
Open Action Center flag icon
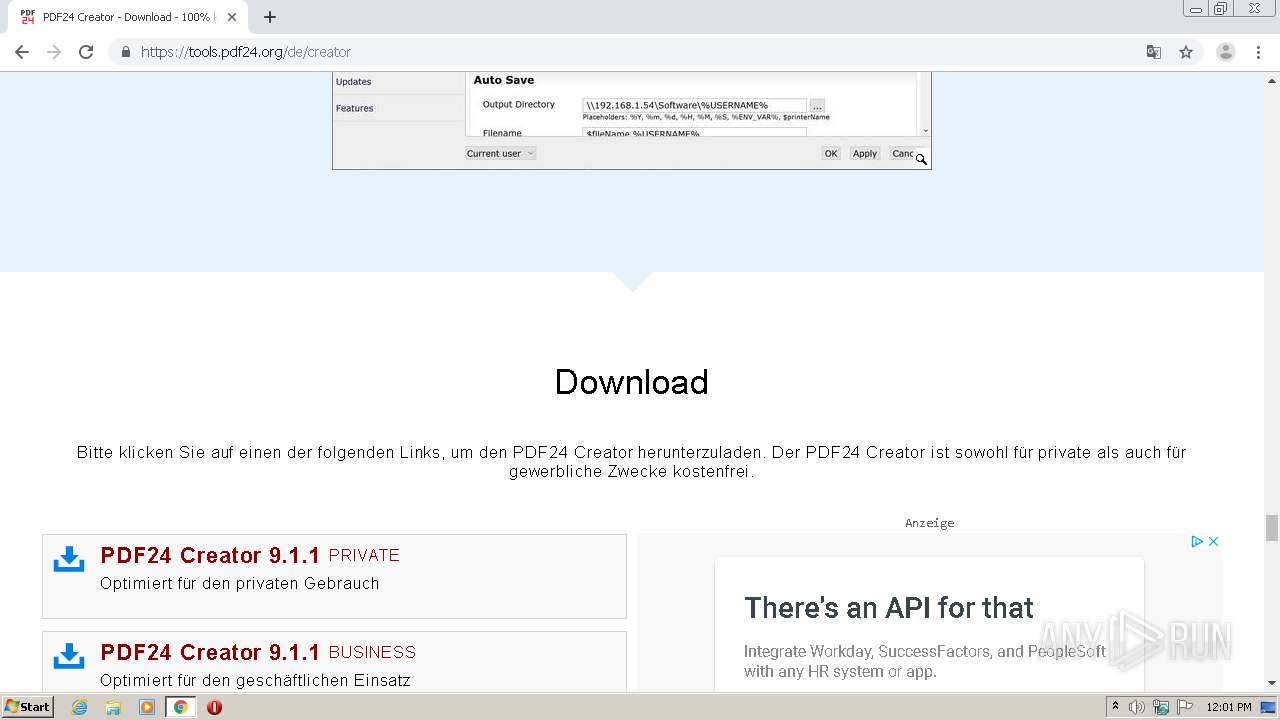pos(1184,707)
